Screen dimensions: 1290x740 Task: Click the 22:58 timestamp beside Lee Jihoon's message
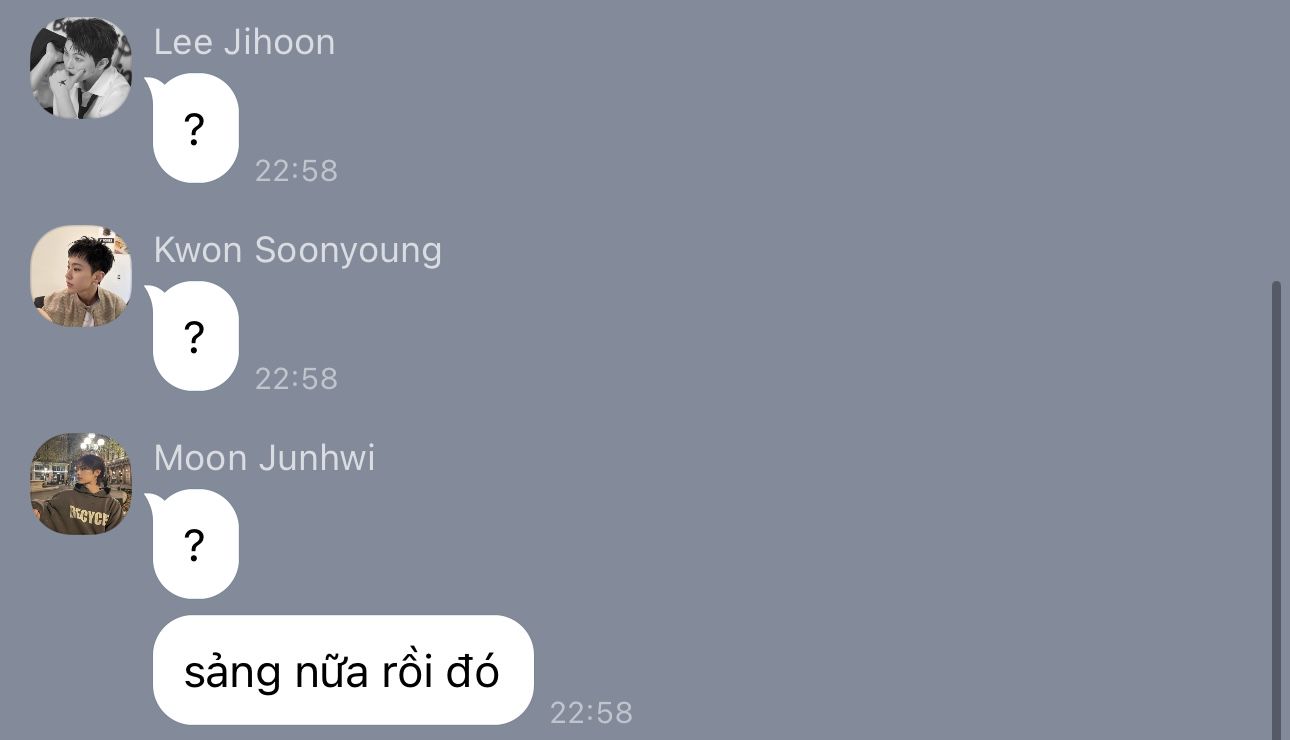[x=297, y=171]
